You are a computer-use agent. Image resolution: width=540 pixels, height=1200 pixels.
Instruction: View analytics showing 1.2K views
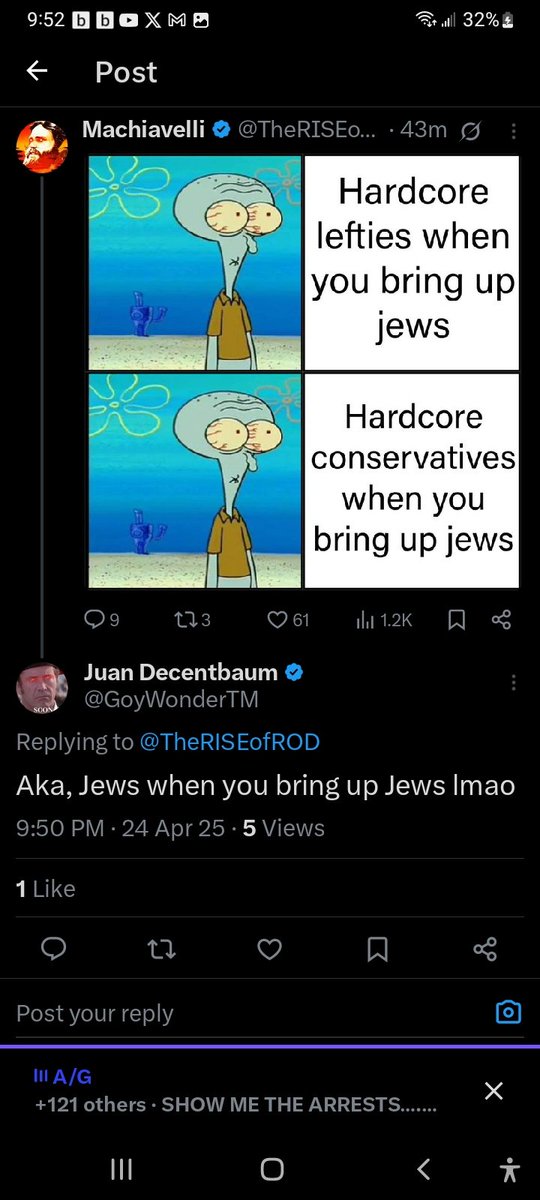click(384, 620)
